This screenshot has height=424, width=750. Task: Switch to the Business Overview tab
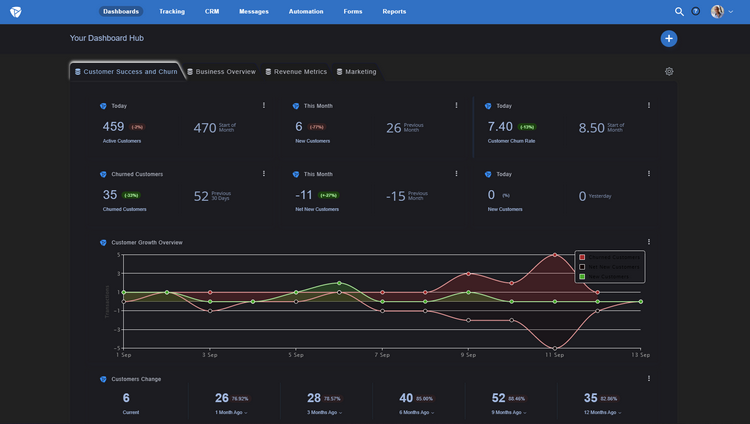point(221,72)
